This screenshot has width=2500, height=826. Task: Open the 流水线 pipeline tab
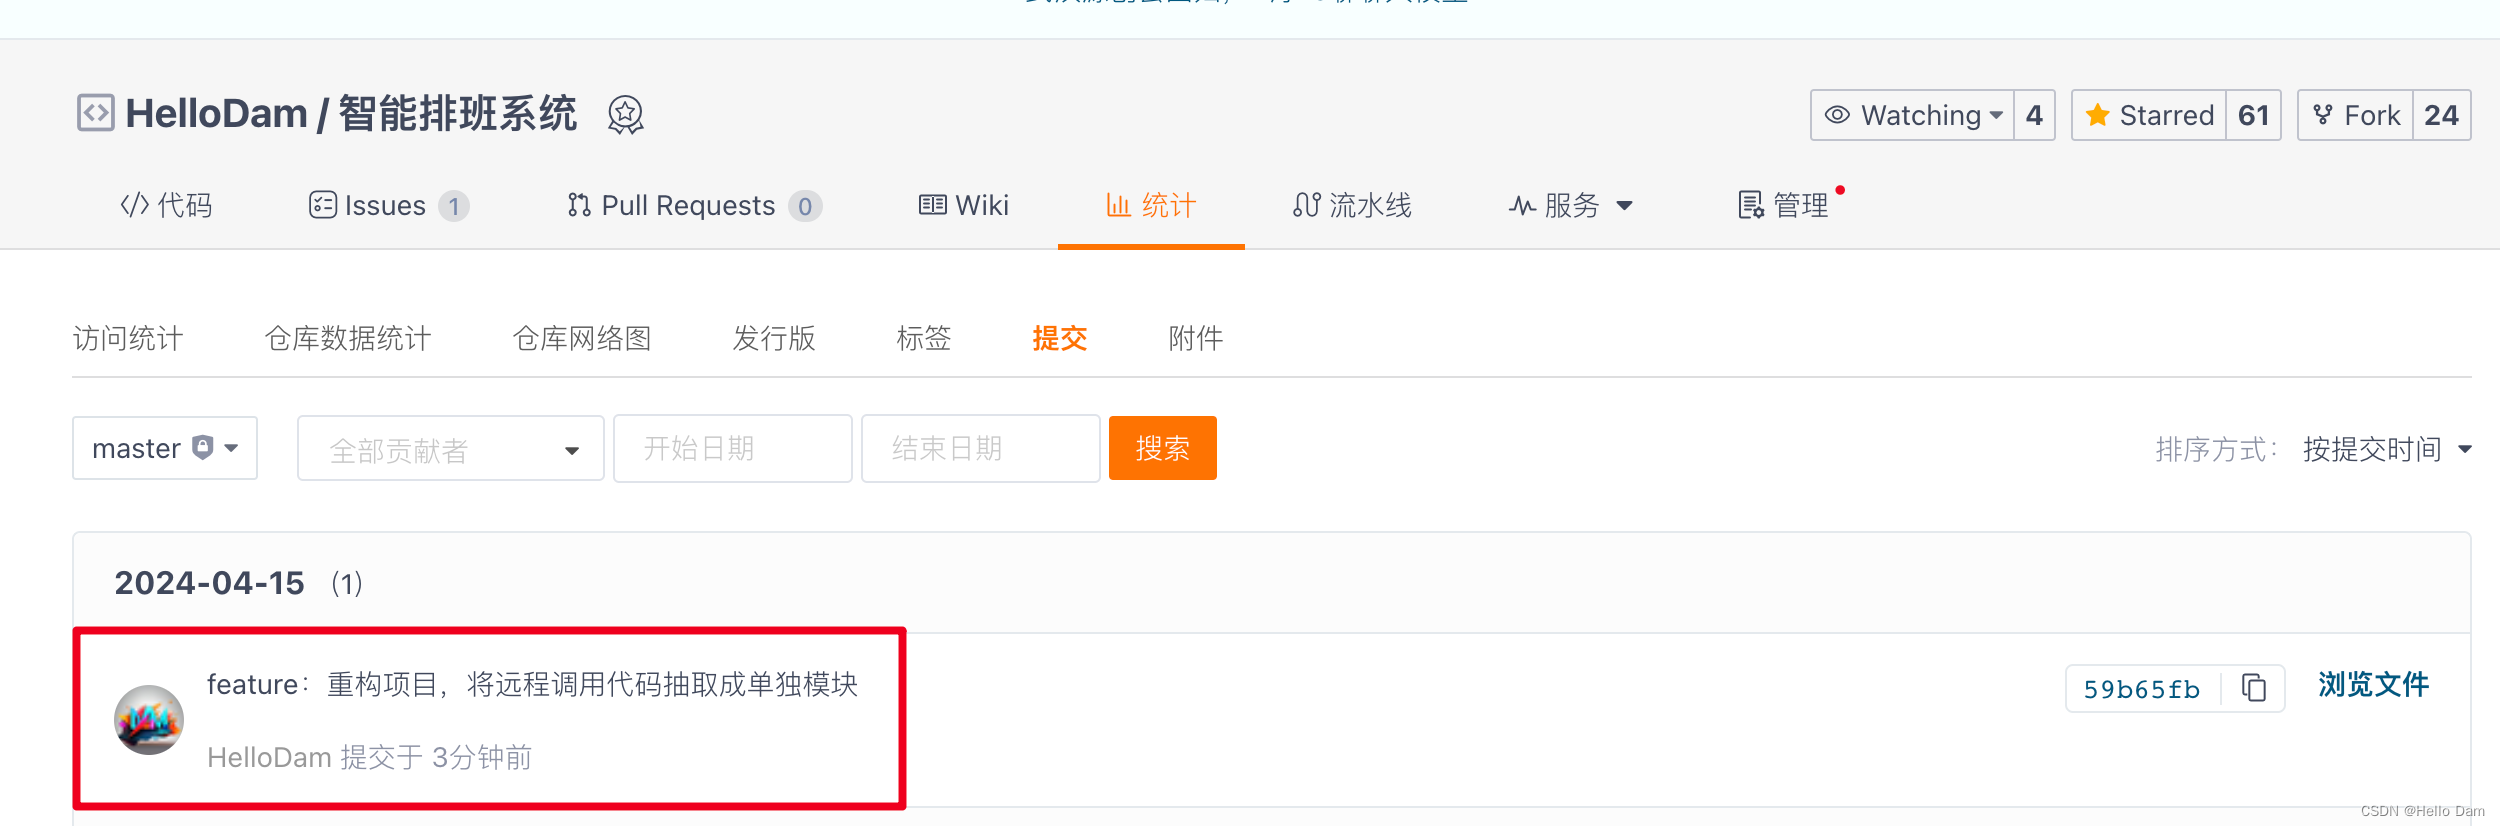coord(1352,205)
